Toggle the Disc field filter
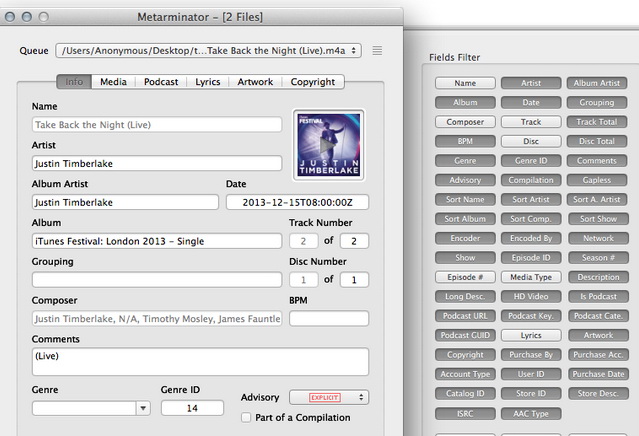639x436 pixels. [x=531, y=141]
